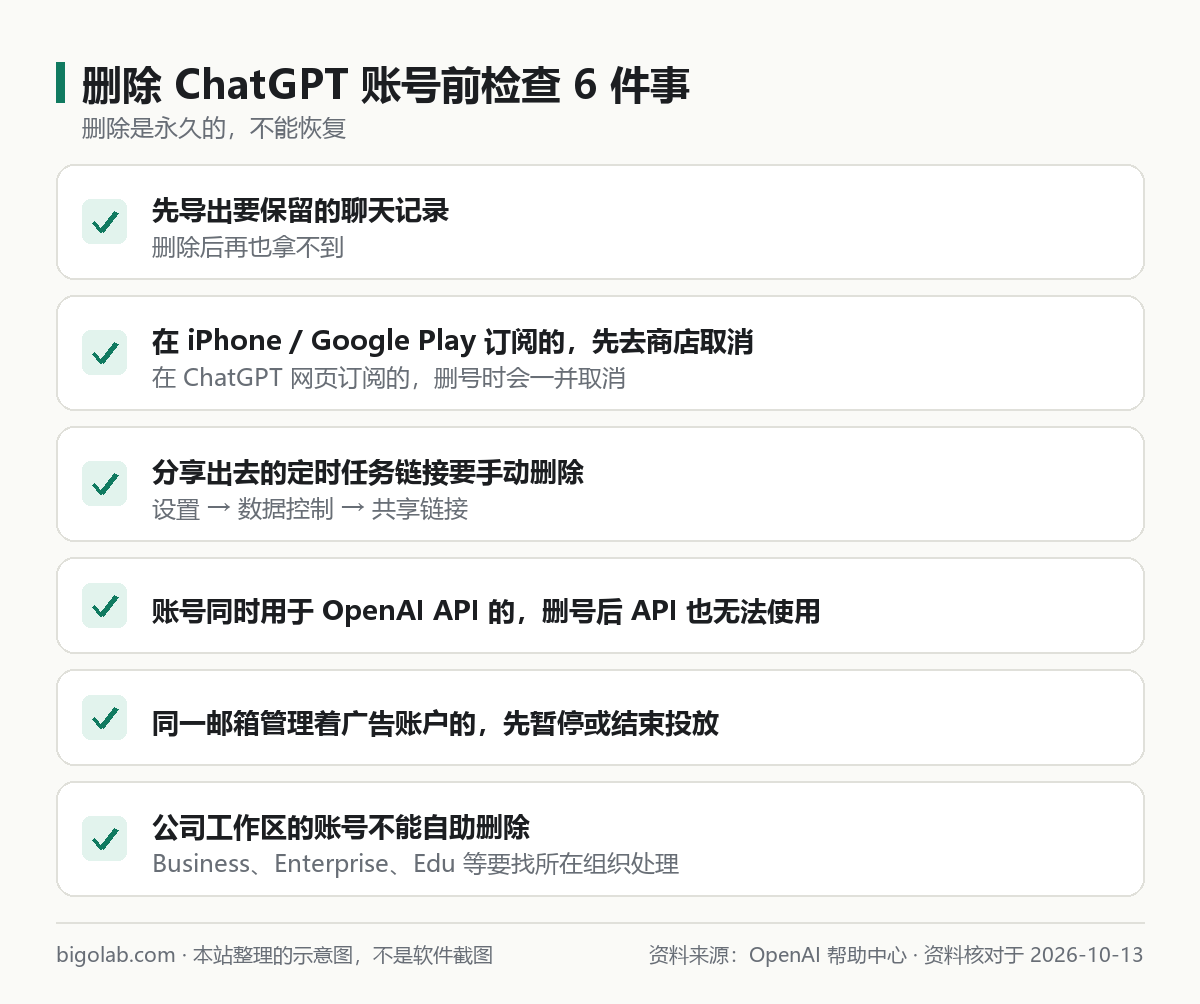Image resolution: width=1200 pixels, height=1004 pixels.
Task: Click the text 公司工作区的账号不能自助删除
Action: (x=341, y=827)
